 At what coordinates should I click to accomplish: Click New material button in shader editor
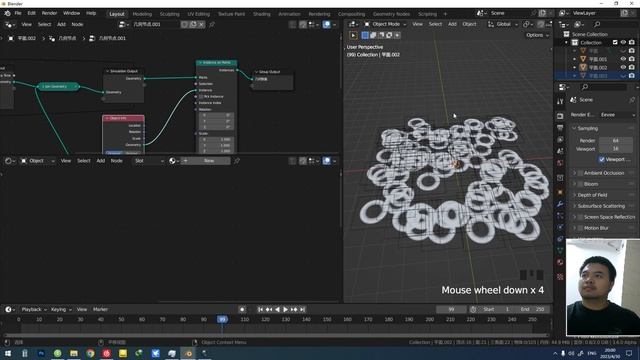point(209,161)
